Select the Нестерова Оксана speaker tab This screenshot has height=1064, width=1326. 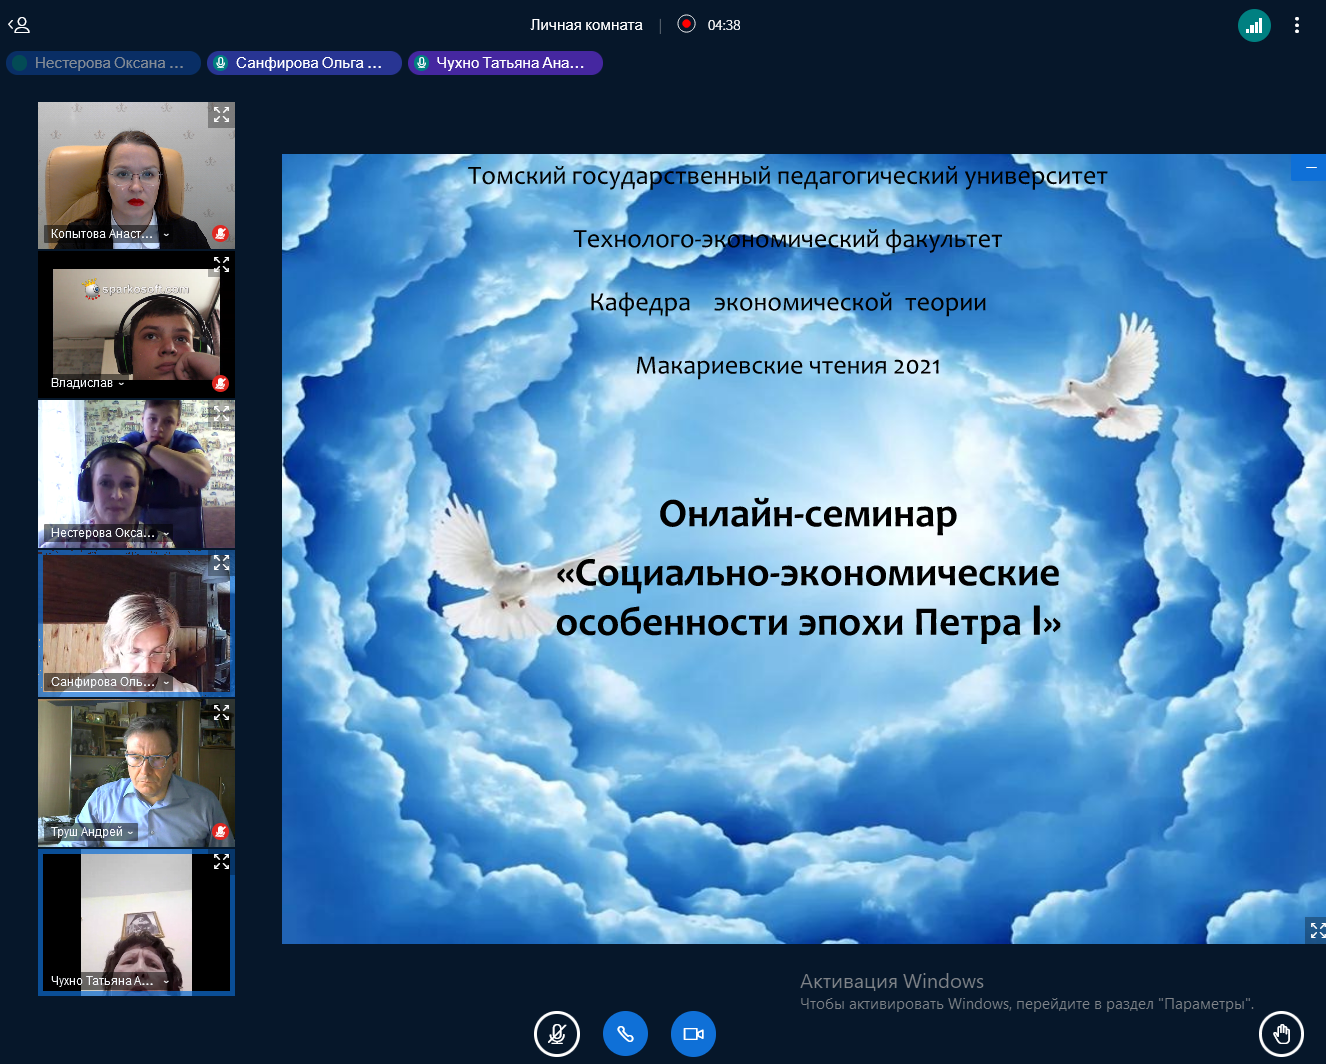pos(103,63)
